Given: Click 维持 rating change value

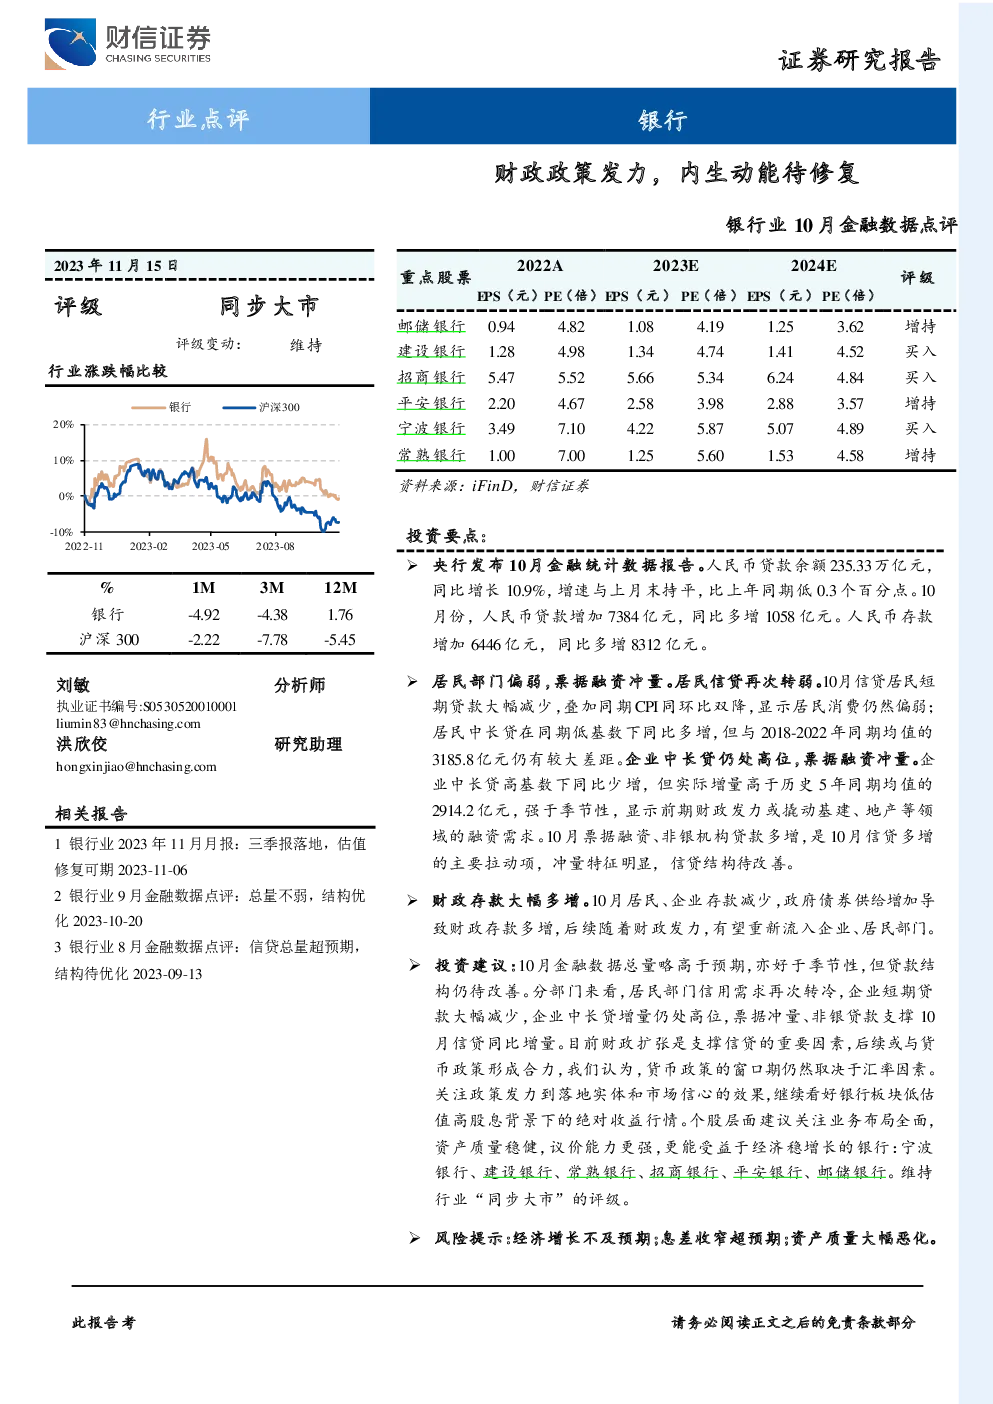Looking at the screenshot, I should pos(306,345).
